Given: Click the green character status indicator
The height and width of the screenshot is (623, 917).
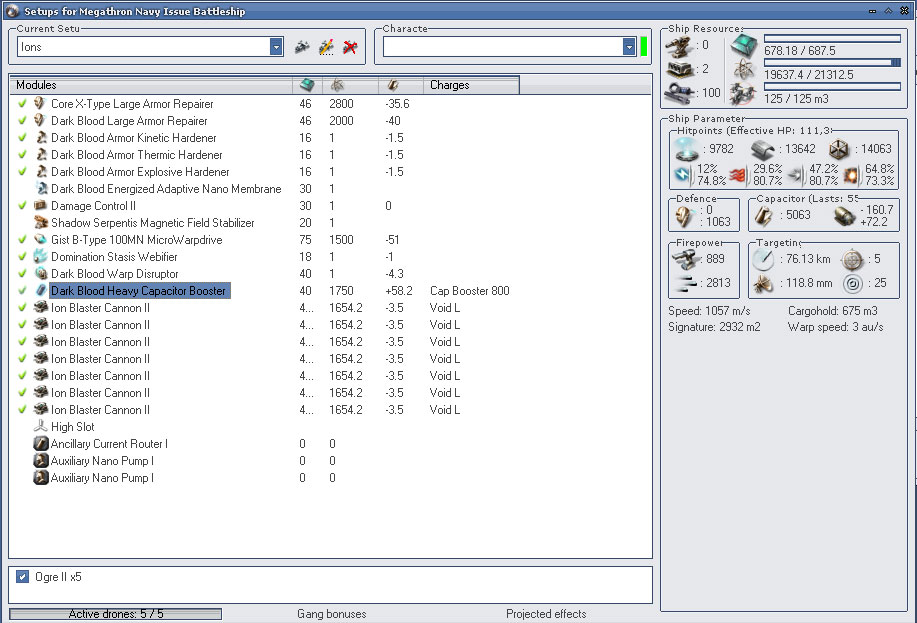Looking at the screenshot, I should [x=644, y=47].
